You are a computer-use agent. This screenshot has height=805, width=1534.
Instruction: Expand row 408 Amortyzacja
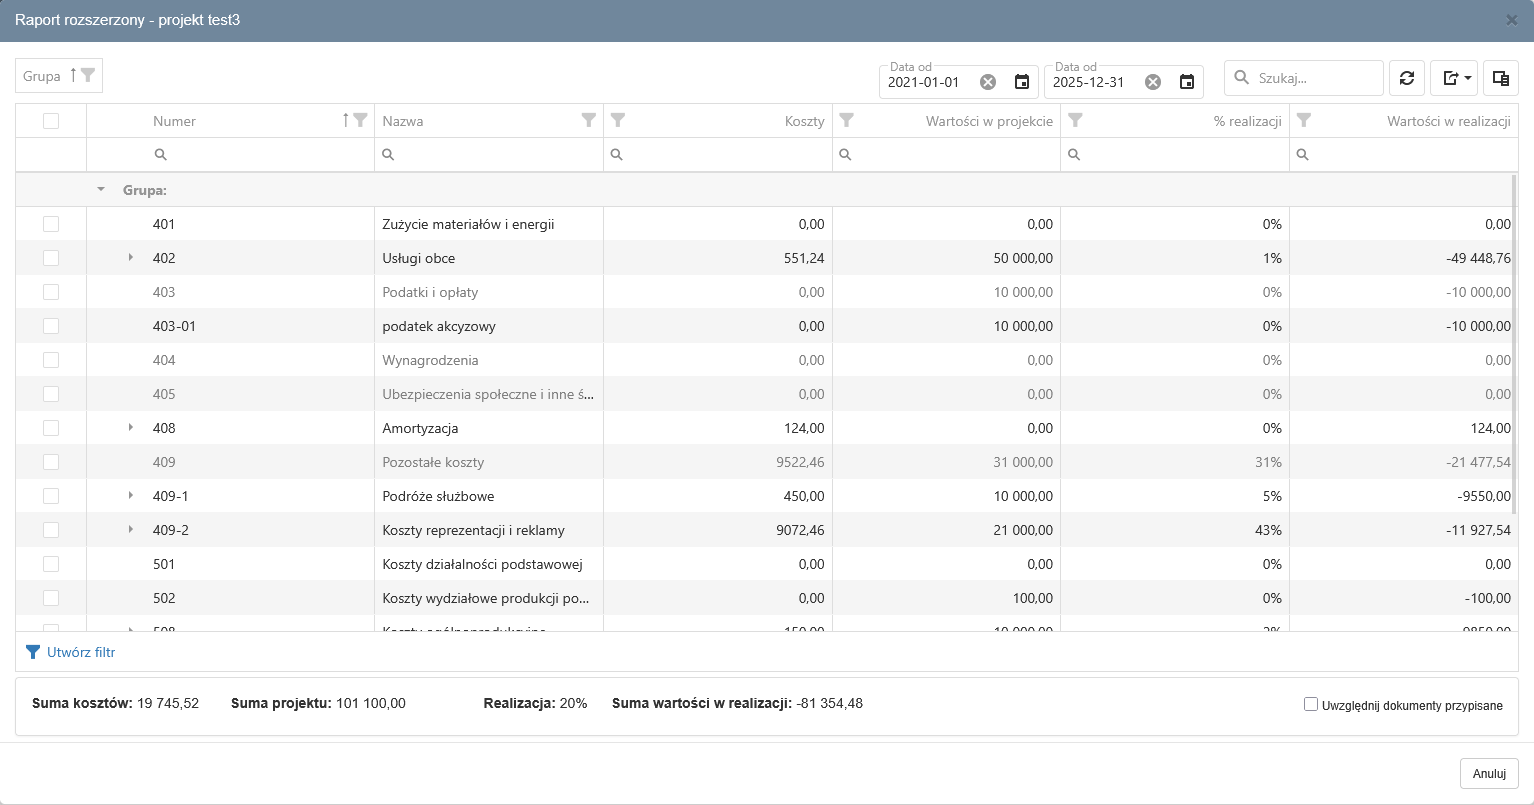click(x=130, y=428)
